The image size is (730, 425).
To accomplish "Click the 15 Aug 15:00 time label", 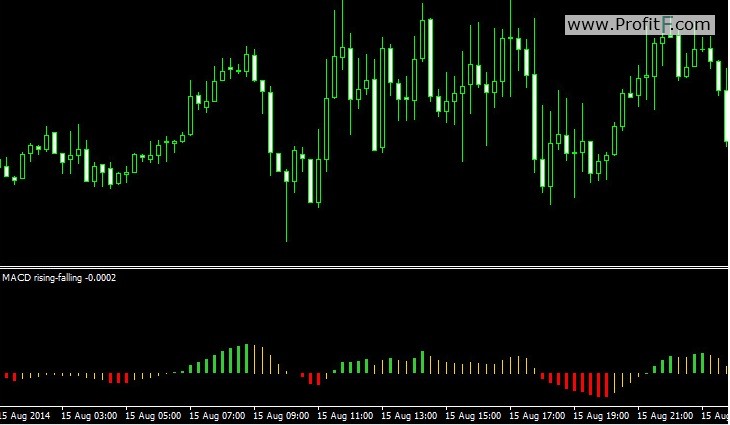I will (473, 415).
